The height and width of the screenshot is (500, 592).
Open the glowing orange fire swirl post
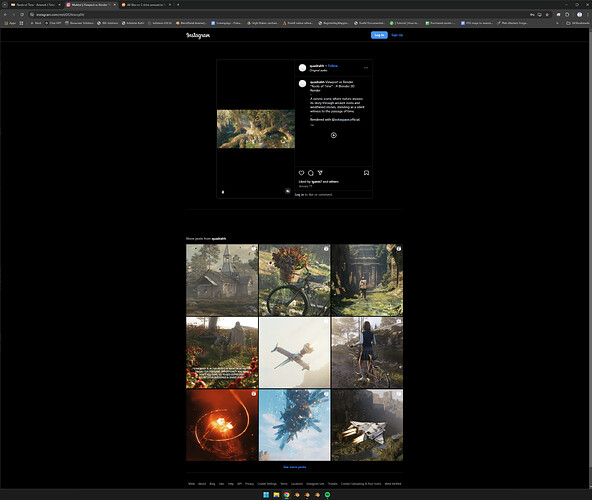(x=222, y=425)
